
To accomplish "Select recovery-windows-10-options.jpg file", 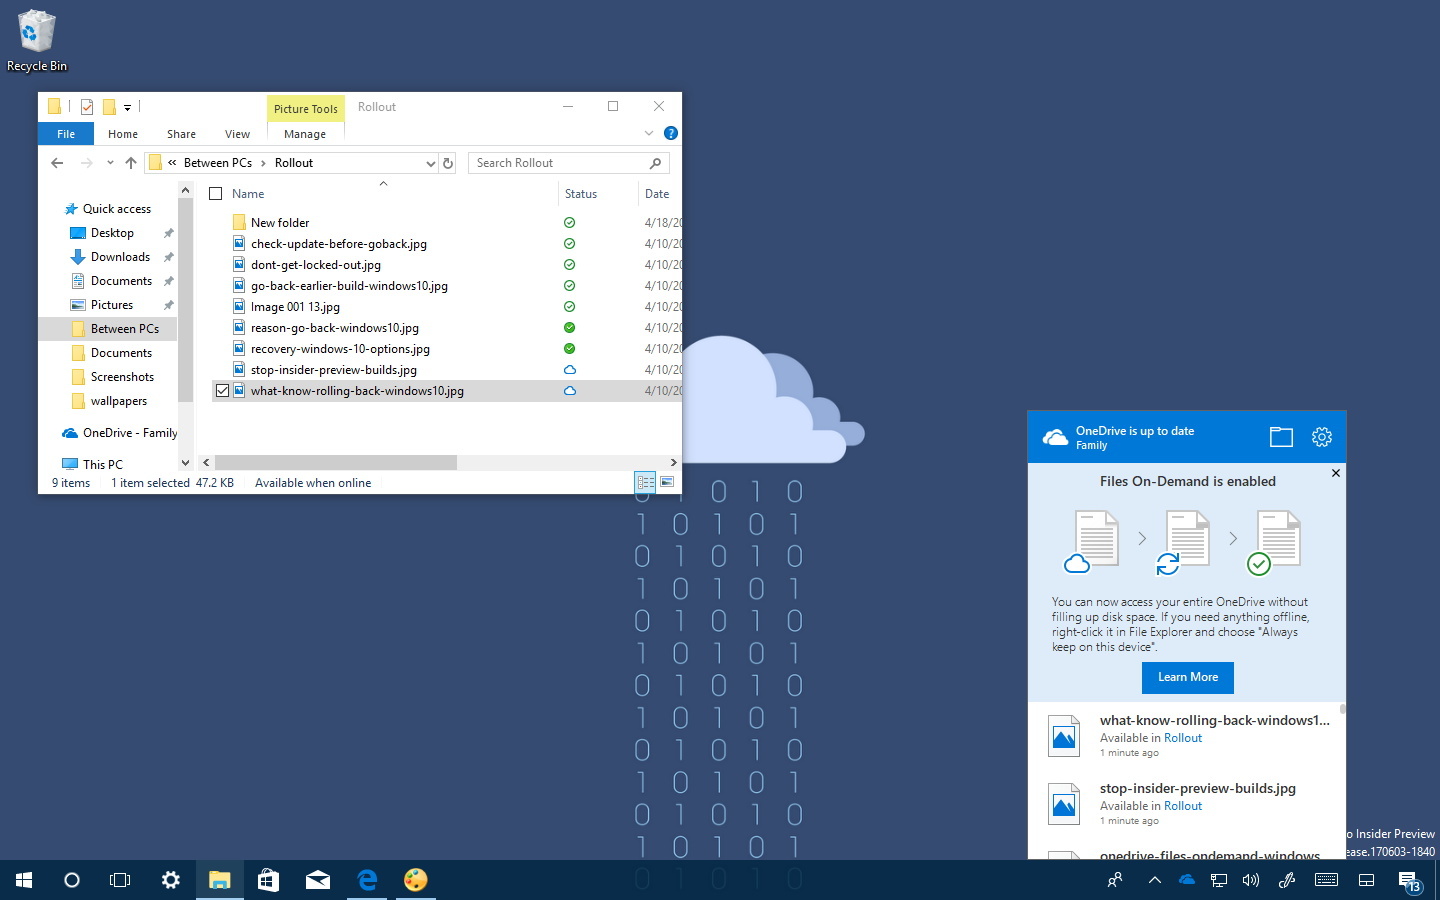I will [340, 349].
